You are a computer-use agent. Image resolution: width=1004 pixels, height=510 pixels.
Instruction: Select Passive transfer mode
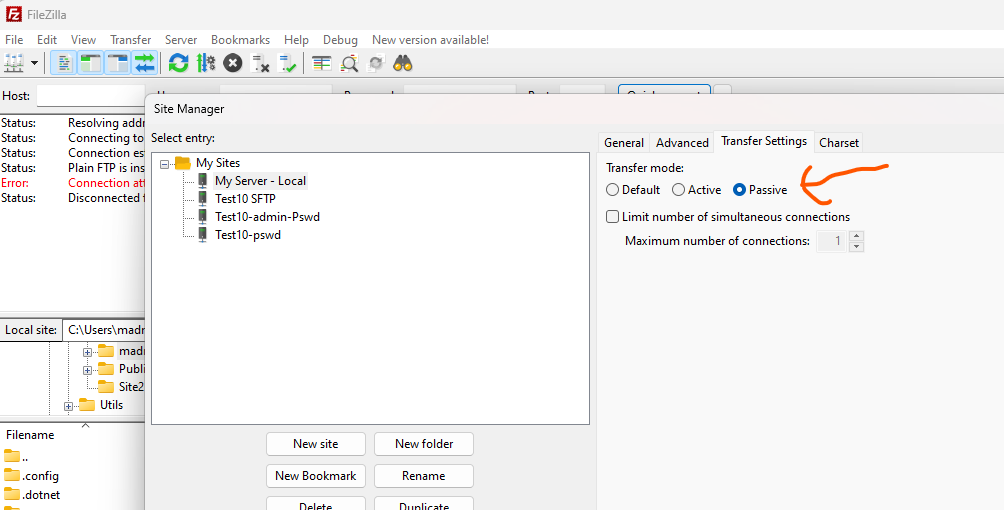(x=740, y=190)
